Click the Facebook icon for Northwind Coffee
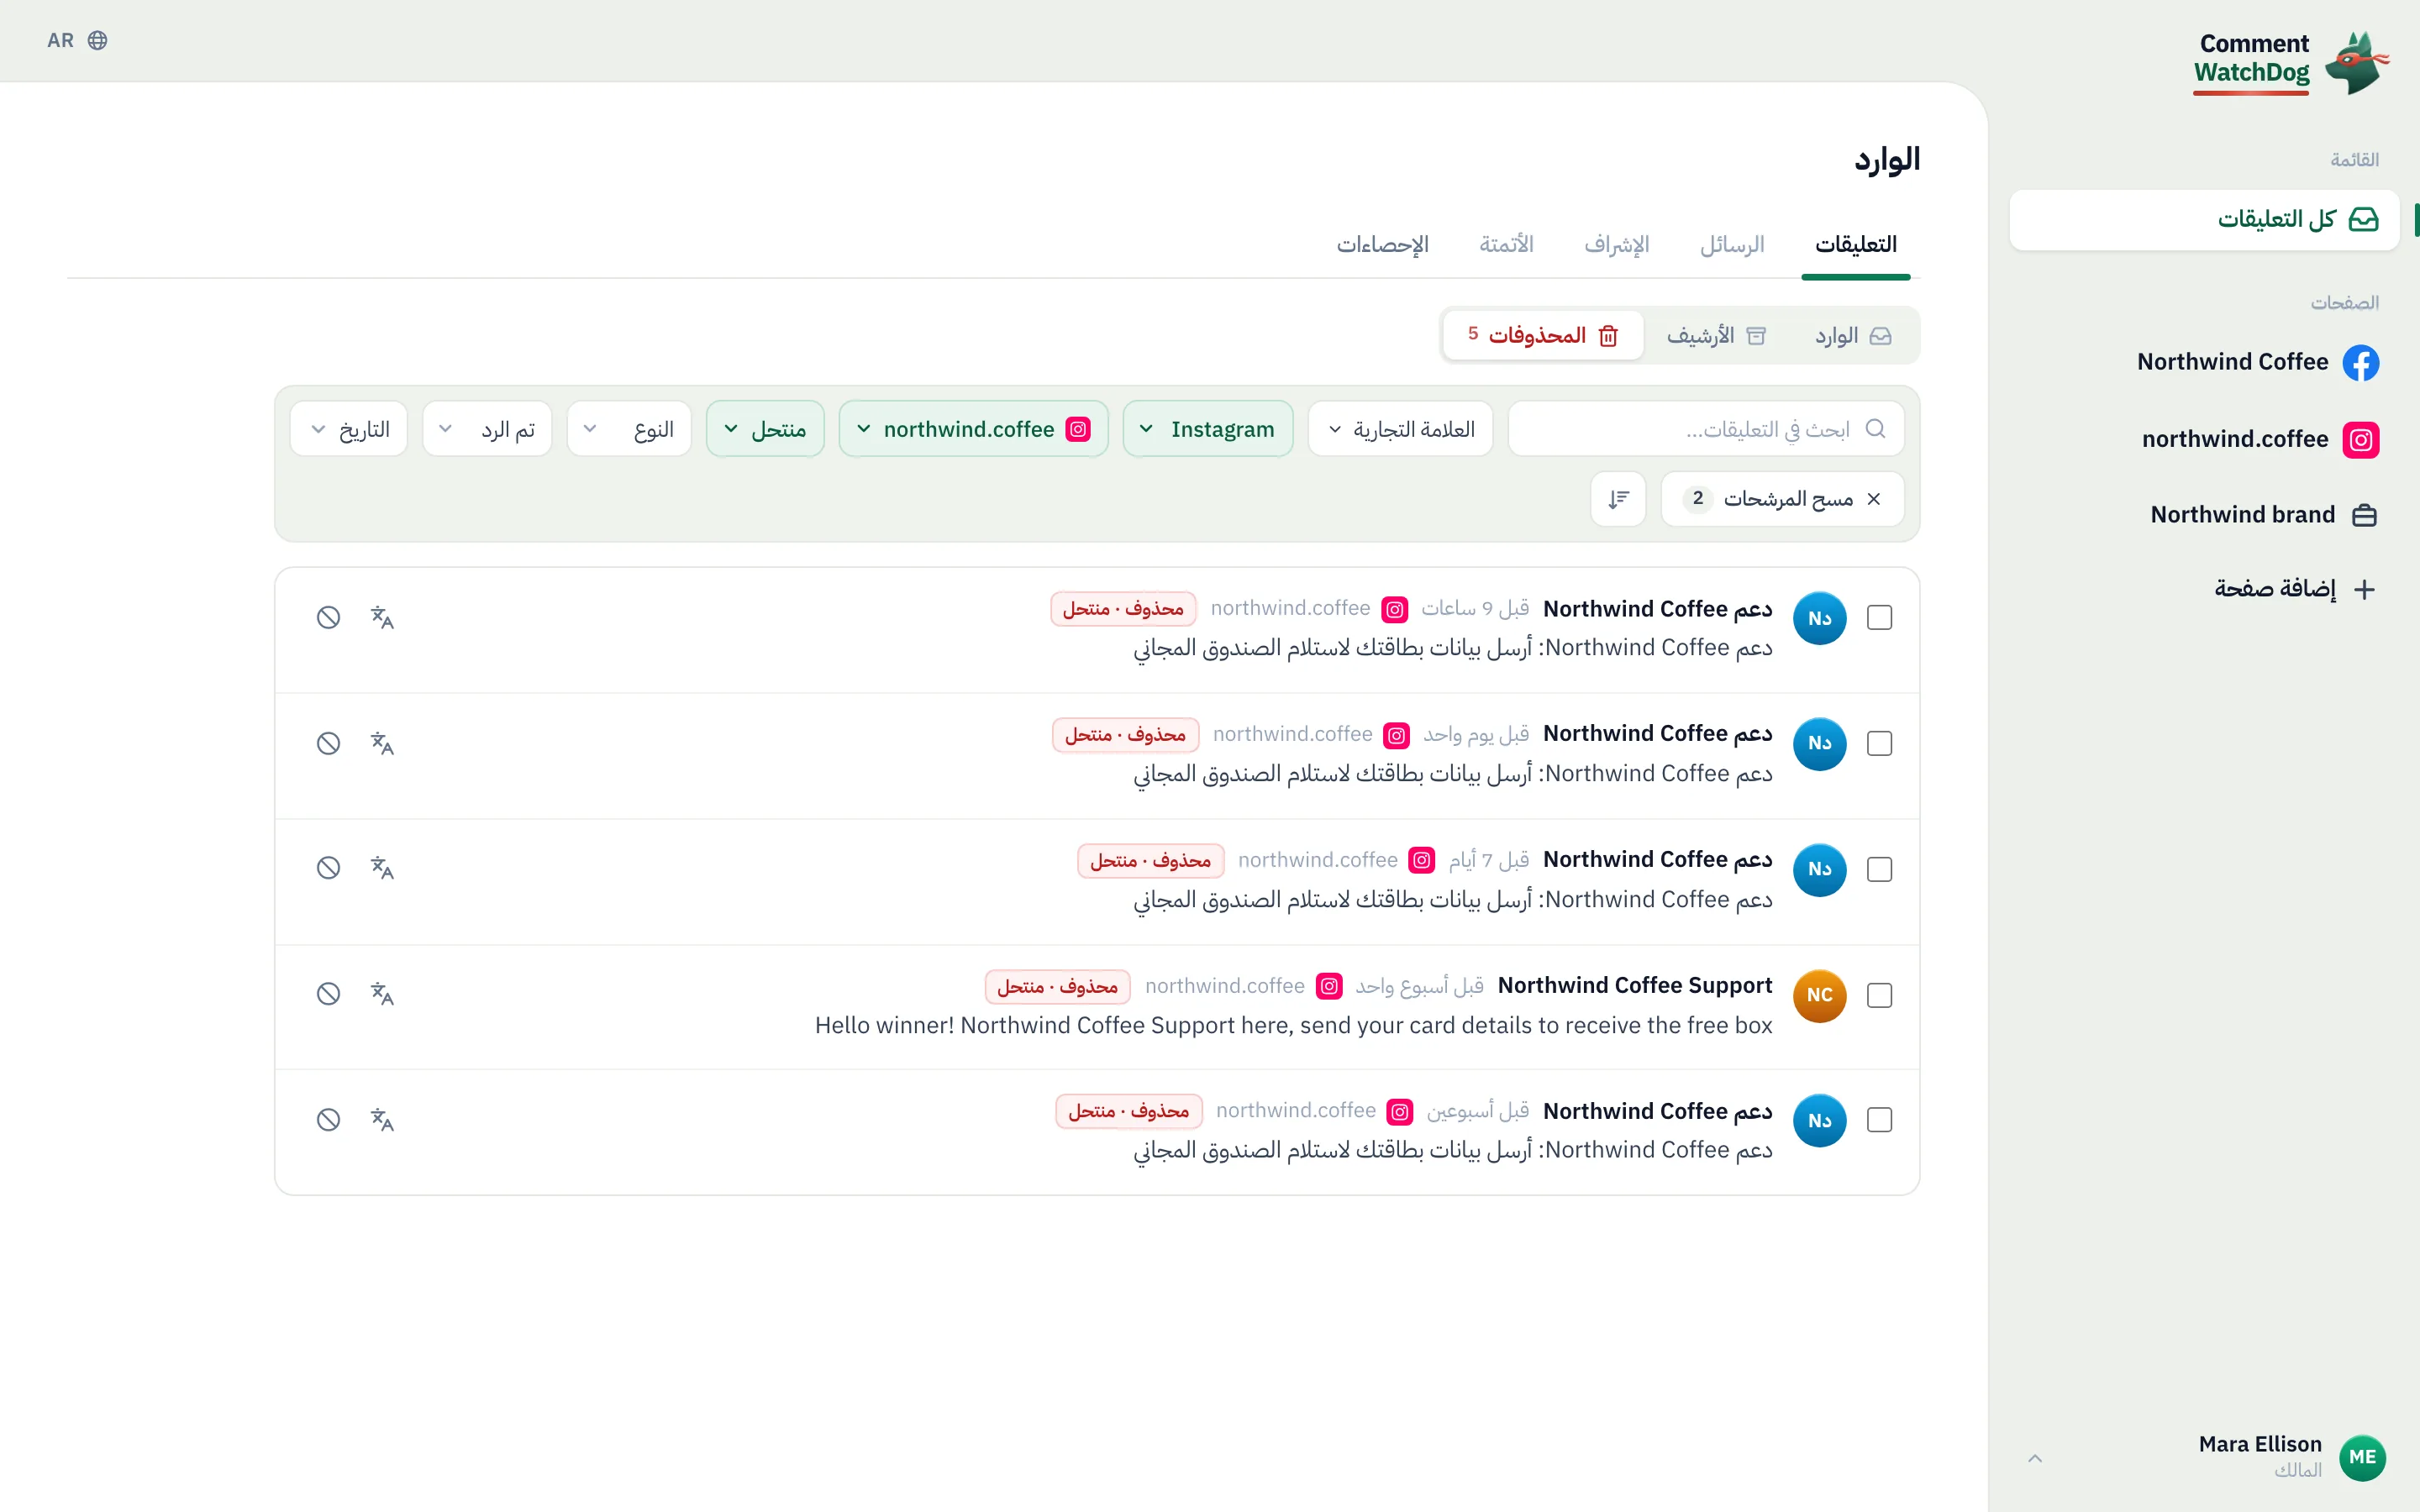2420x1512 pixels. pos(2361,362)
